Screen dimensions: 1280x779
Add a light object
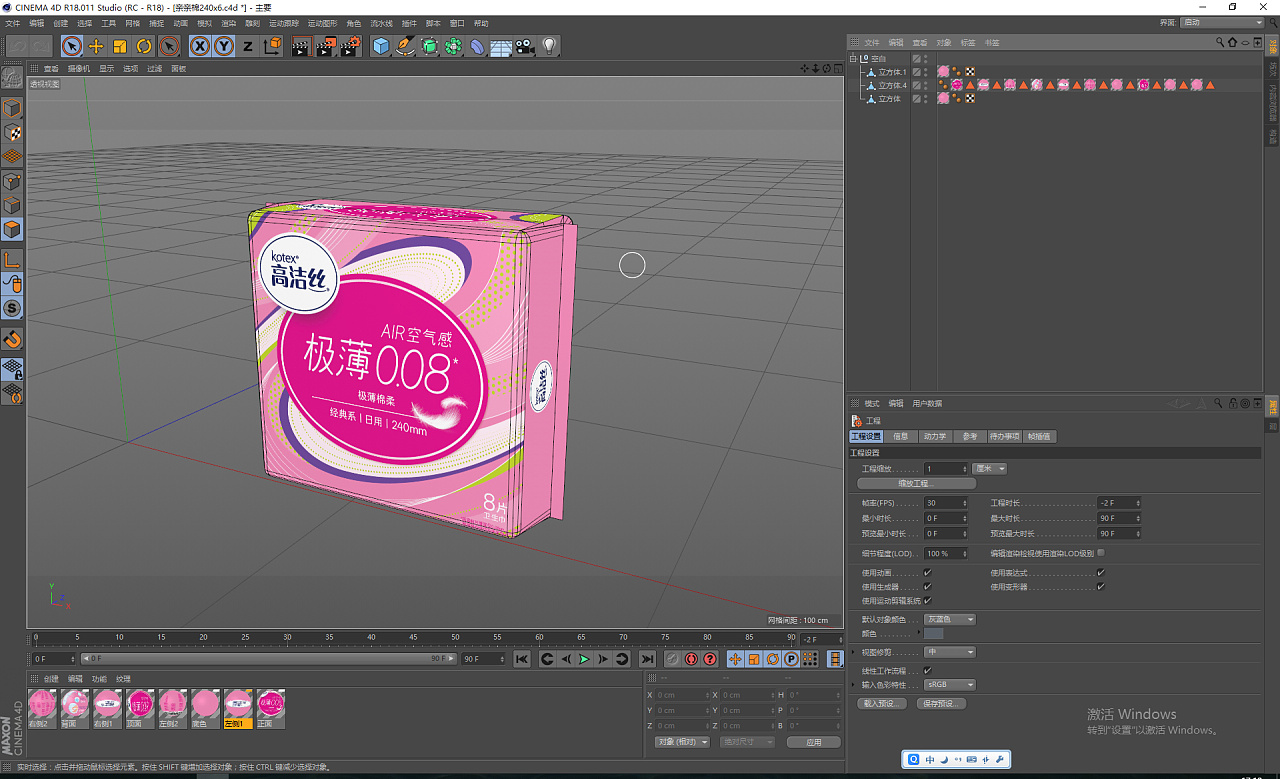[549, 46]
